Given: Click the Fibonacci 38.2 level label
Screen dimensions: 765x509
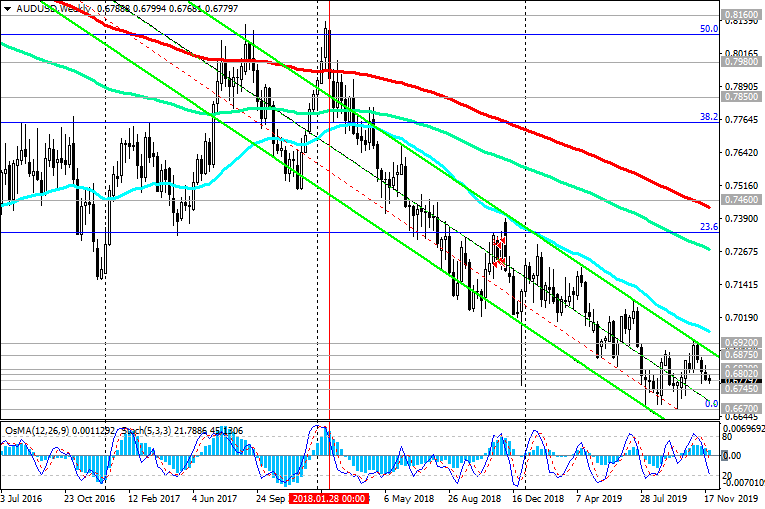Looking at the screenshot, I should point(708,117).
